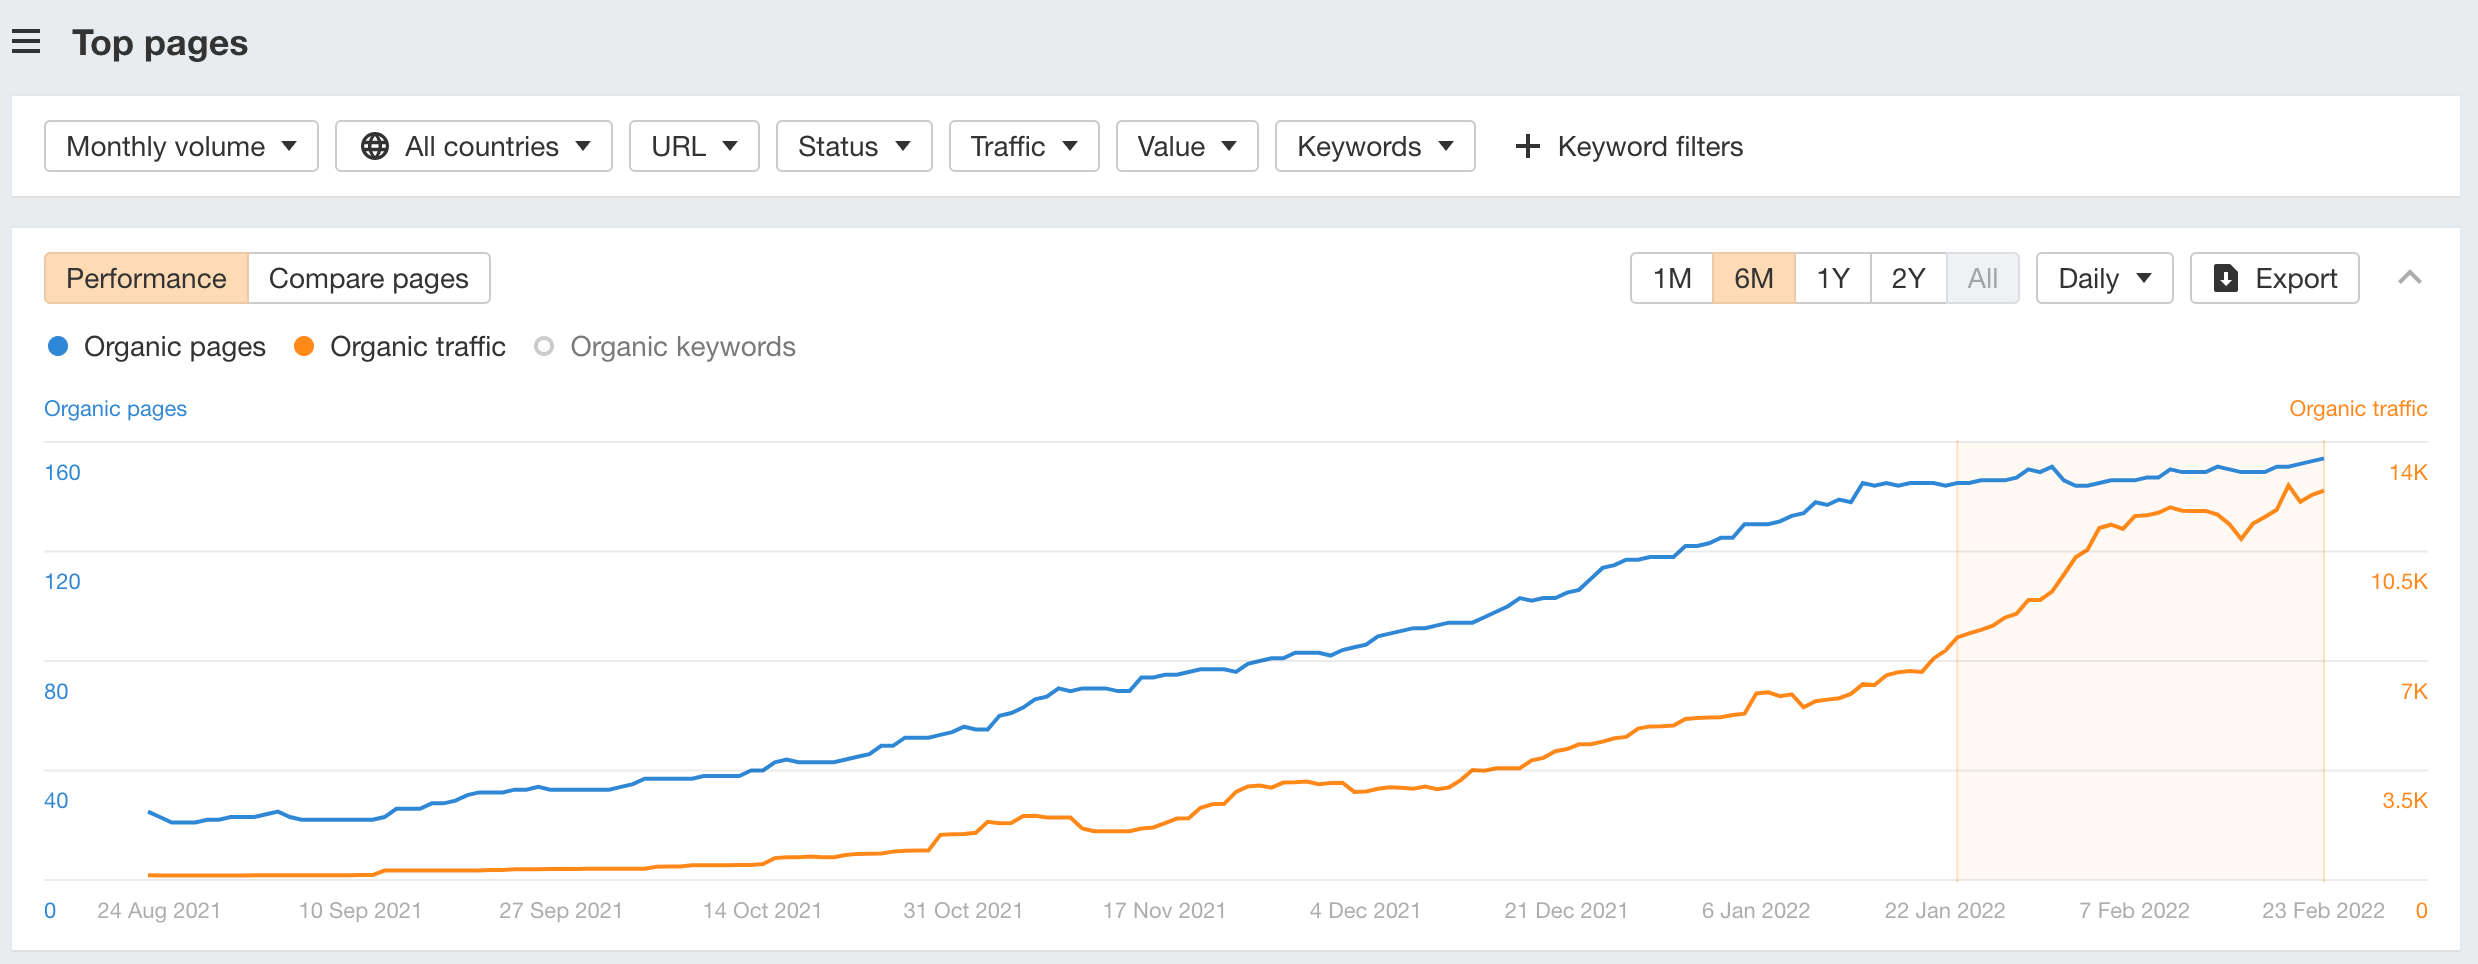Expand the Daily interval dropdown
The height and width of the screenshot is (964, 2478).
pos(2104,278)
